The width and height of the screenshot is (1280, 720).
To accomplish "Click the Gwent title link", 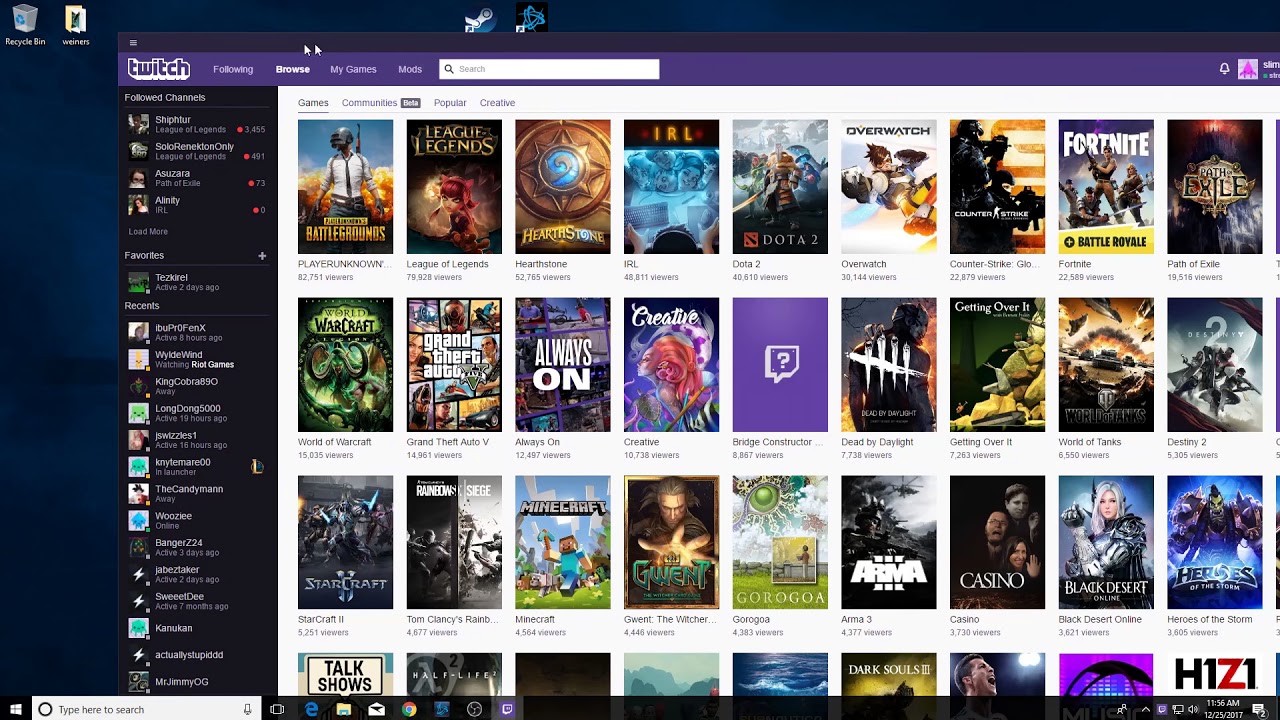I will 670,619.
